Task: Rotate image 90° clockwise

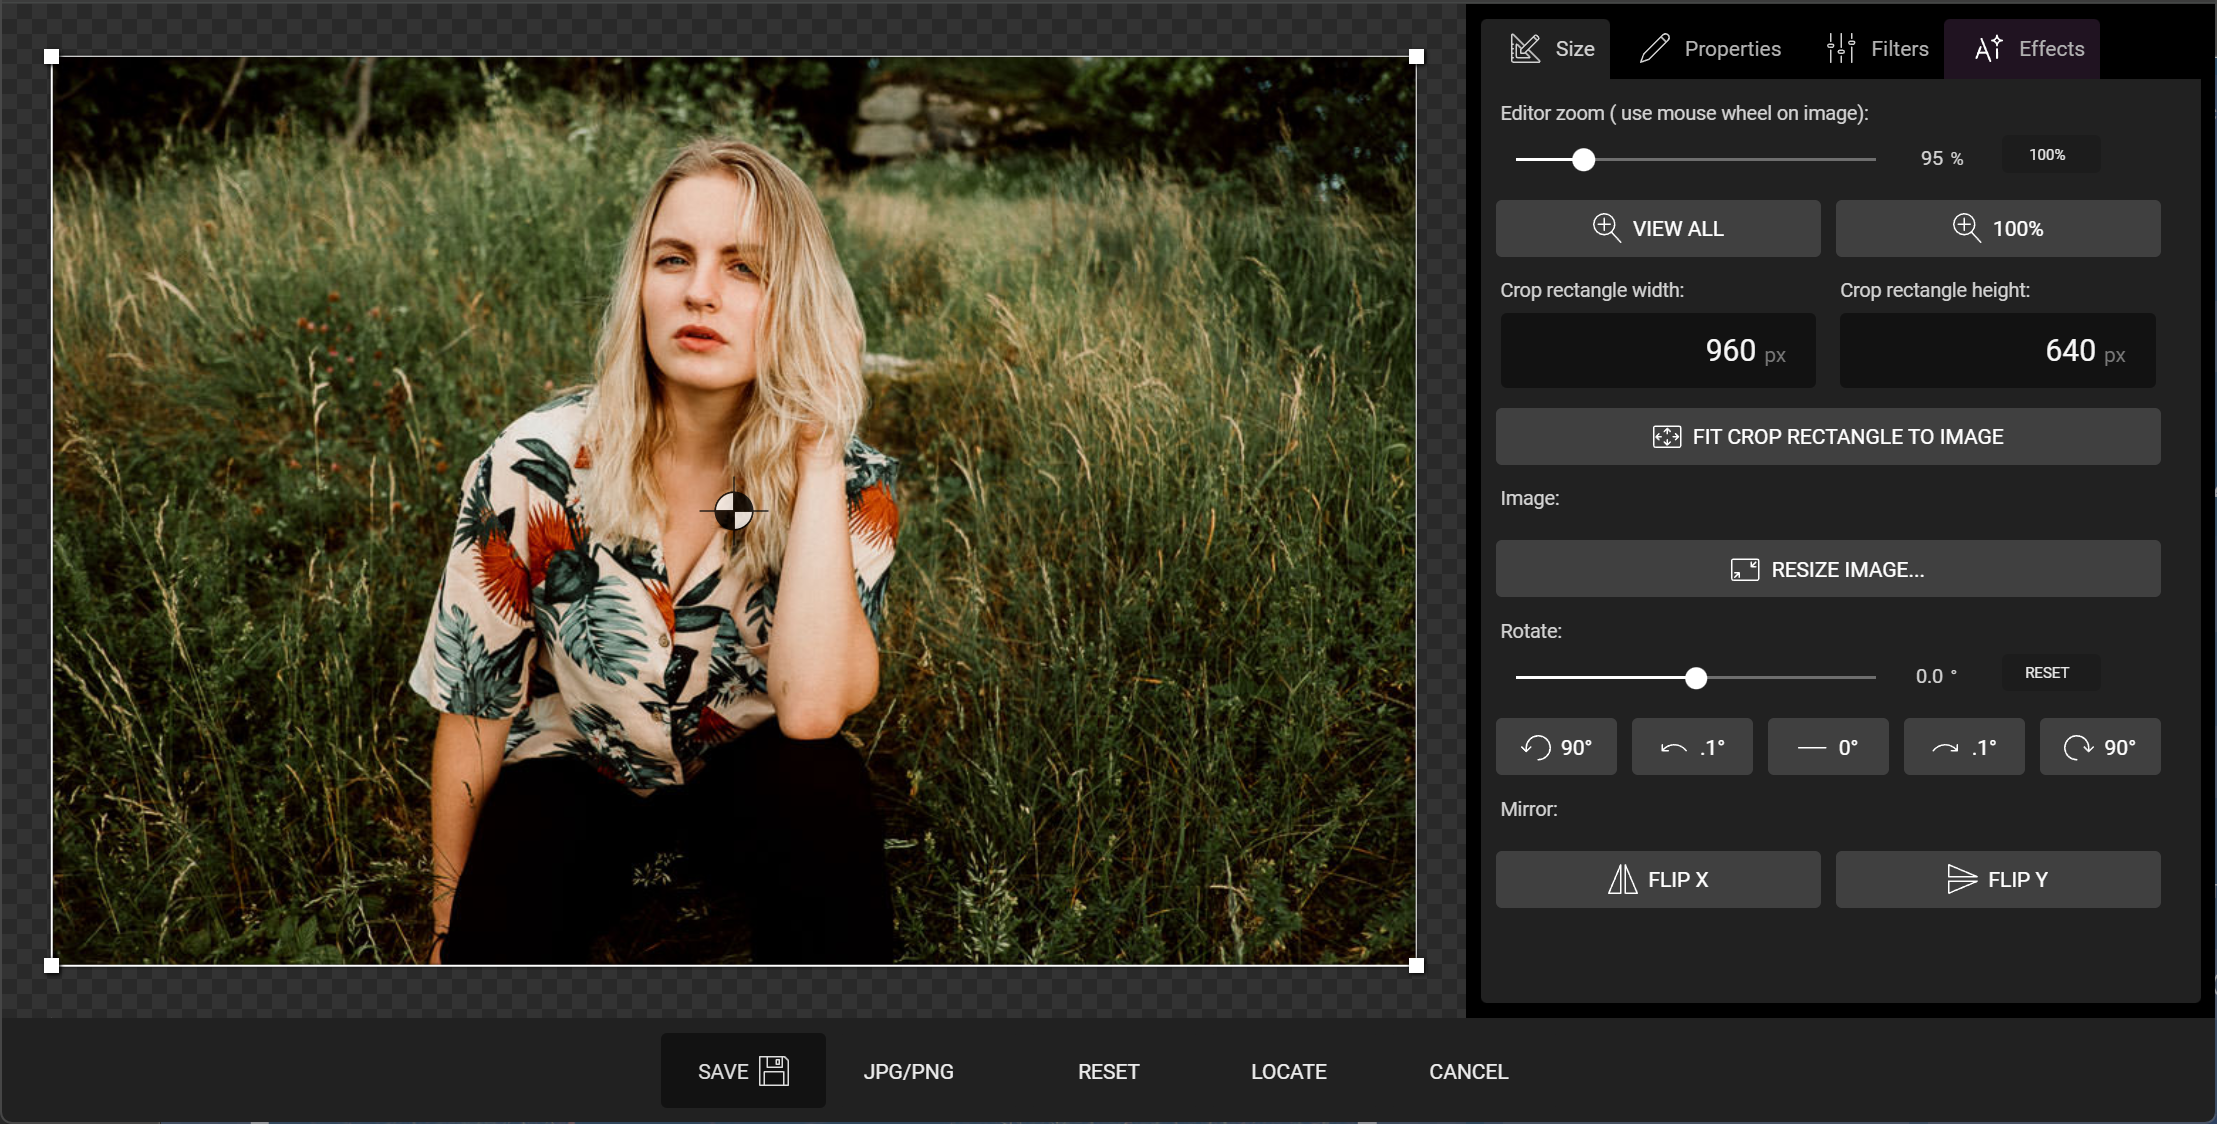Action: (2099, 747)
